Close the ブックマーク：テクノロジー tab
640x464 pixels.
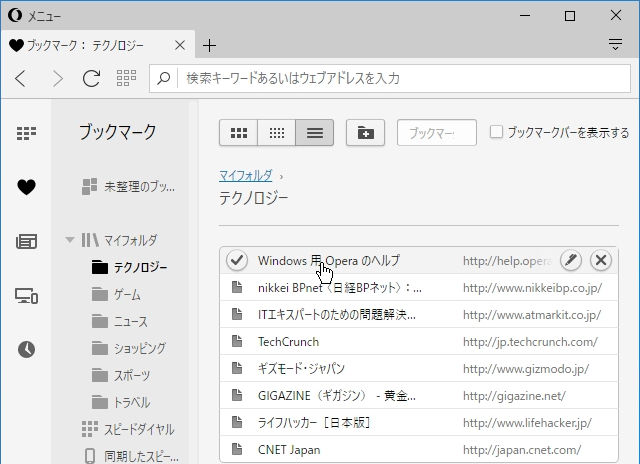click(x=180, y=45)
